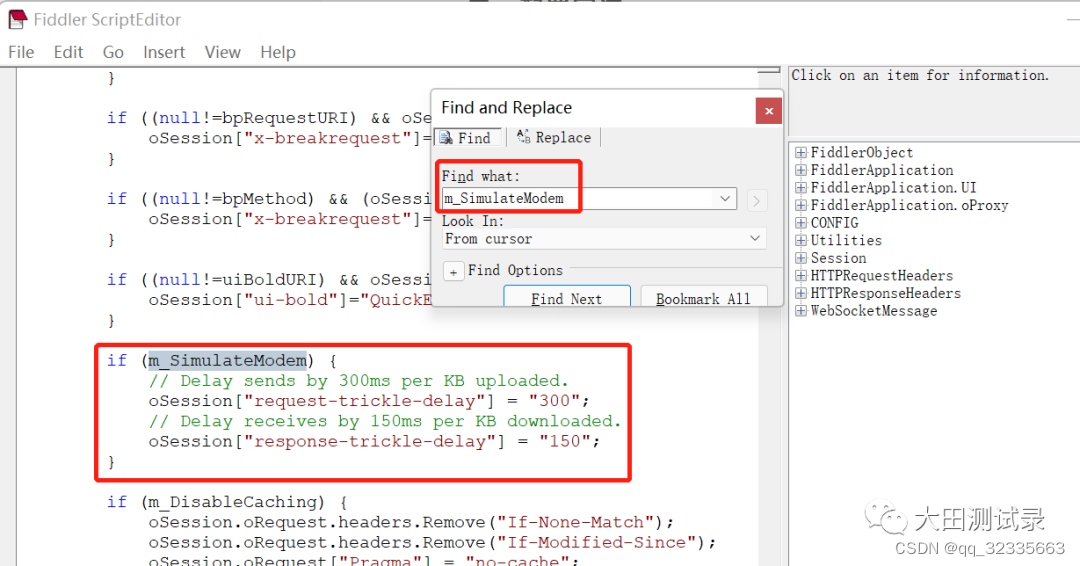Click highlighted m_SimulateModem in code
Screen dimensions: 1080x566
(x=228, y=361)
